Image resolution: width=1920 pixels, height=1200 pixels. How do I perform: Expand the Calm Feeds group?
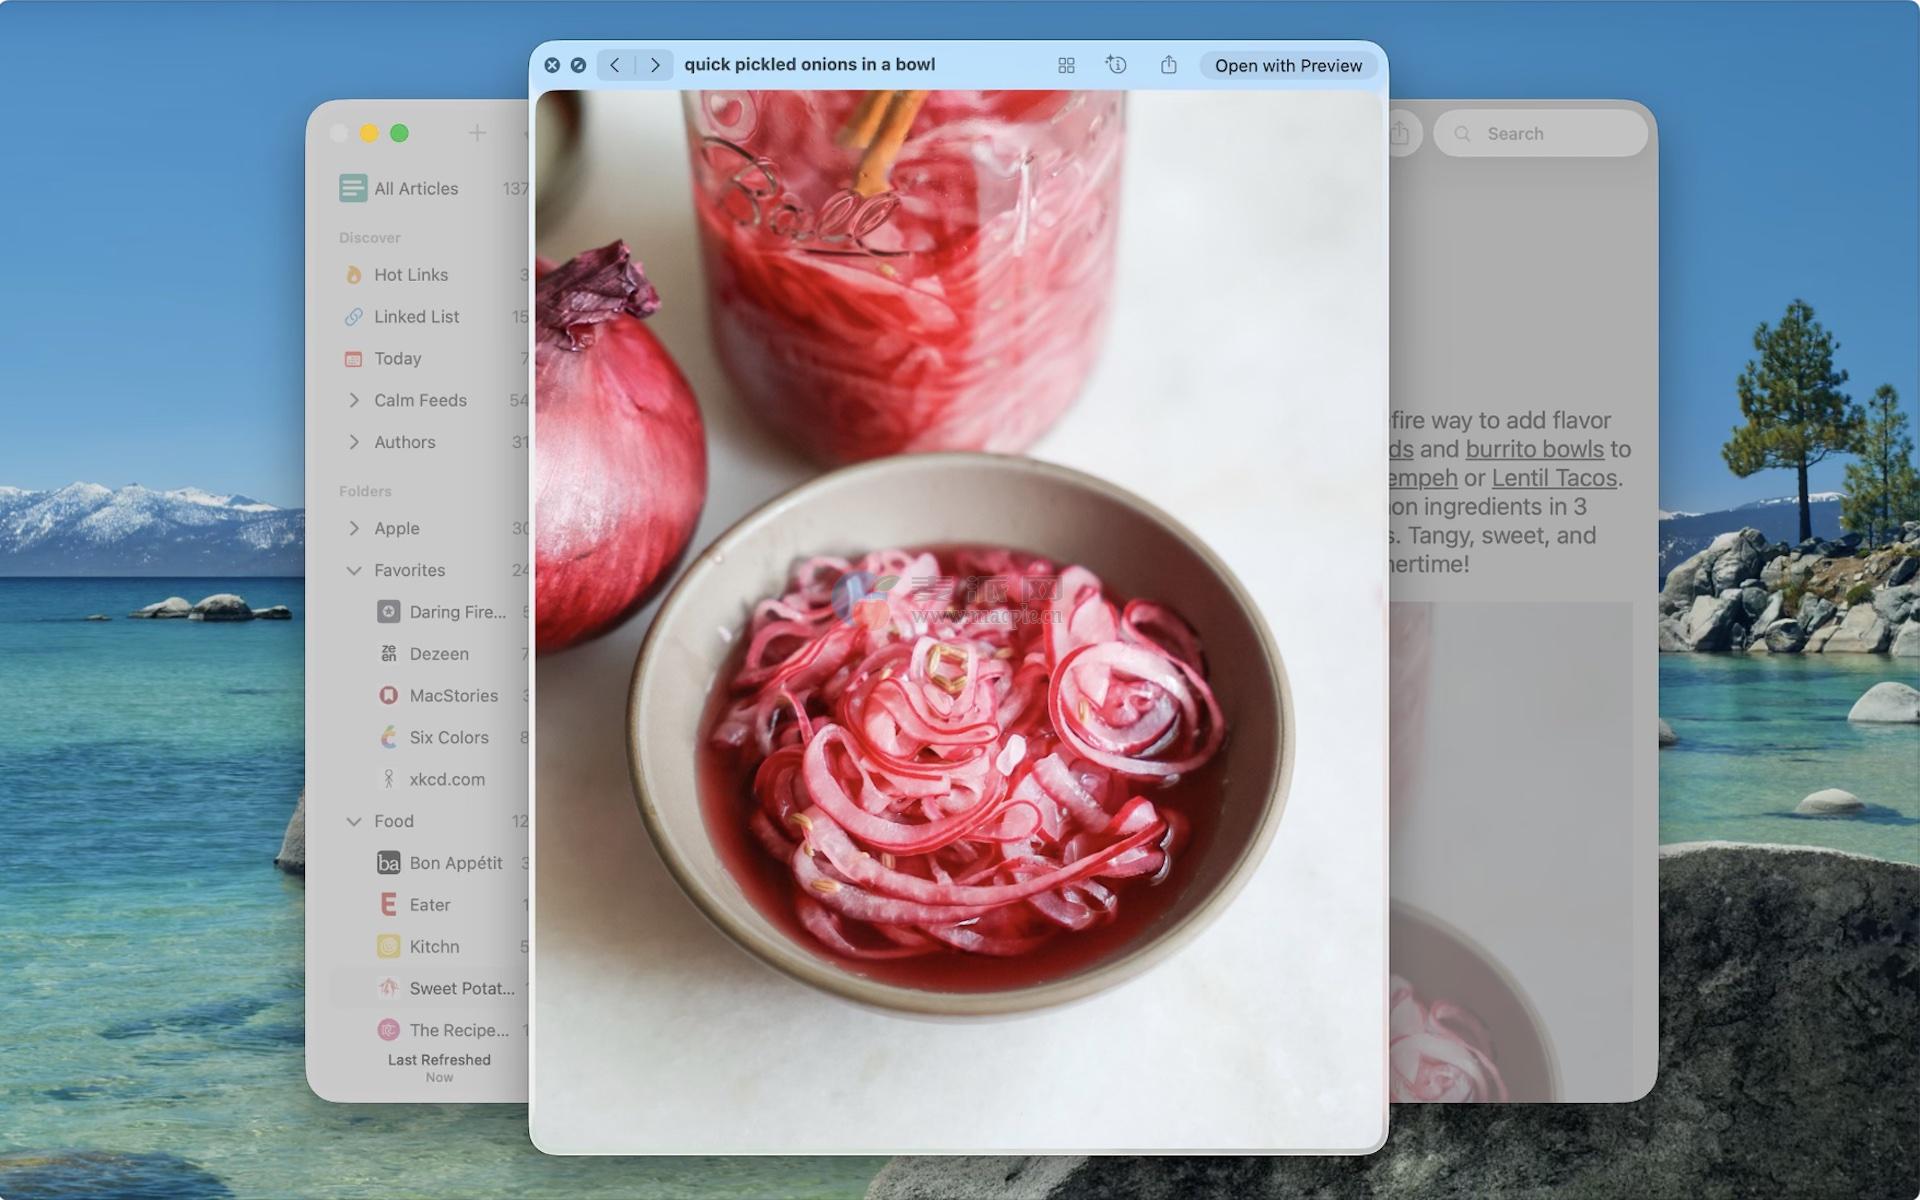coord(354,400)
